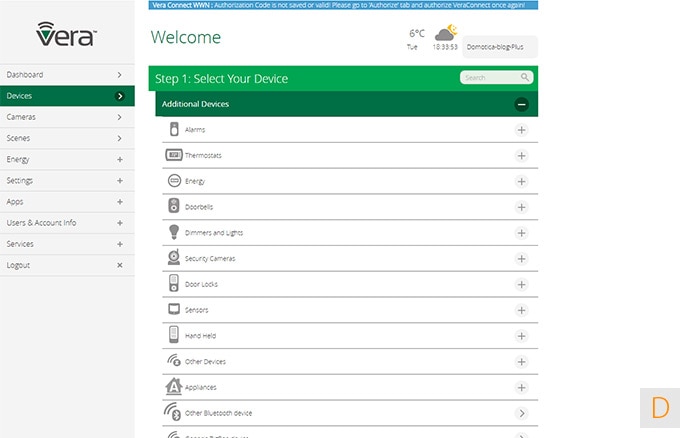Expand Users & Account Info menu

67,222
